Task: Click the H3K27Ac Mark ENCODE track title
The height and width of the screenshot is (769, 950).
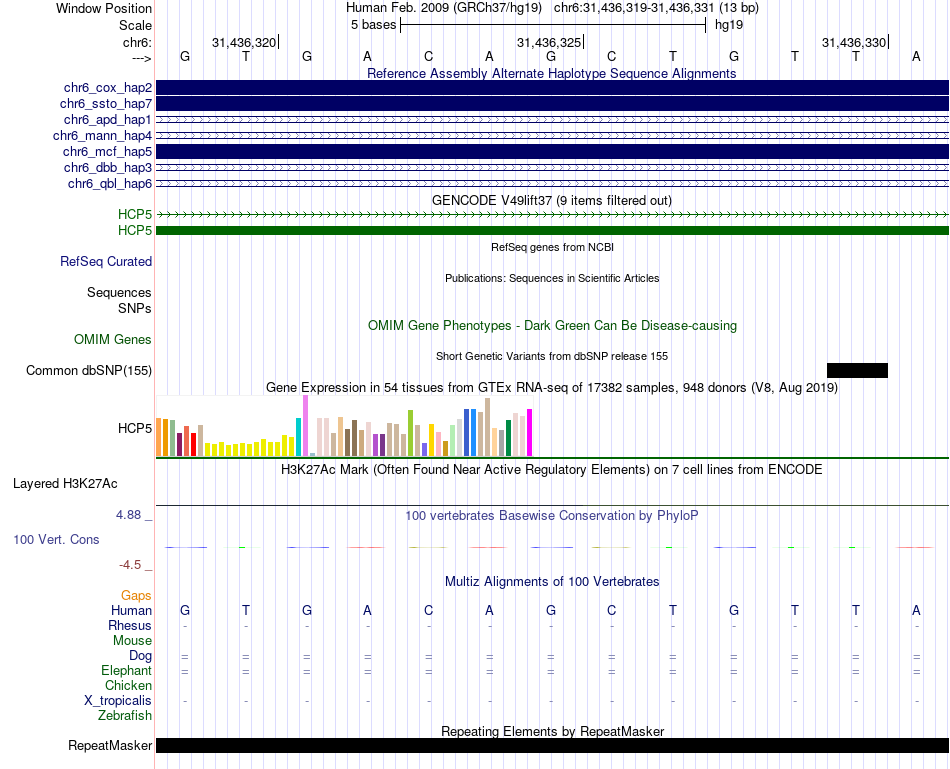Action: point(552,470)
